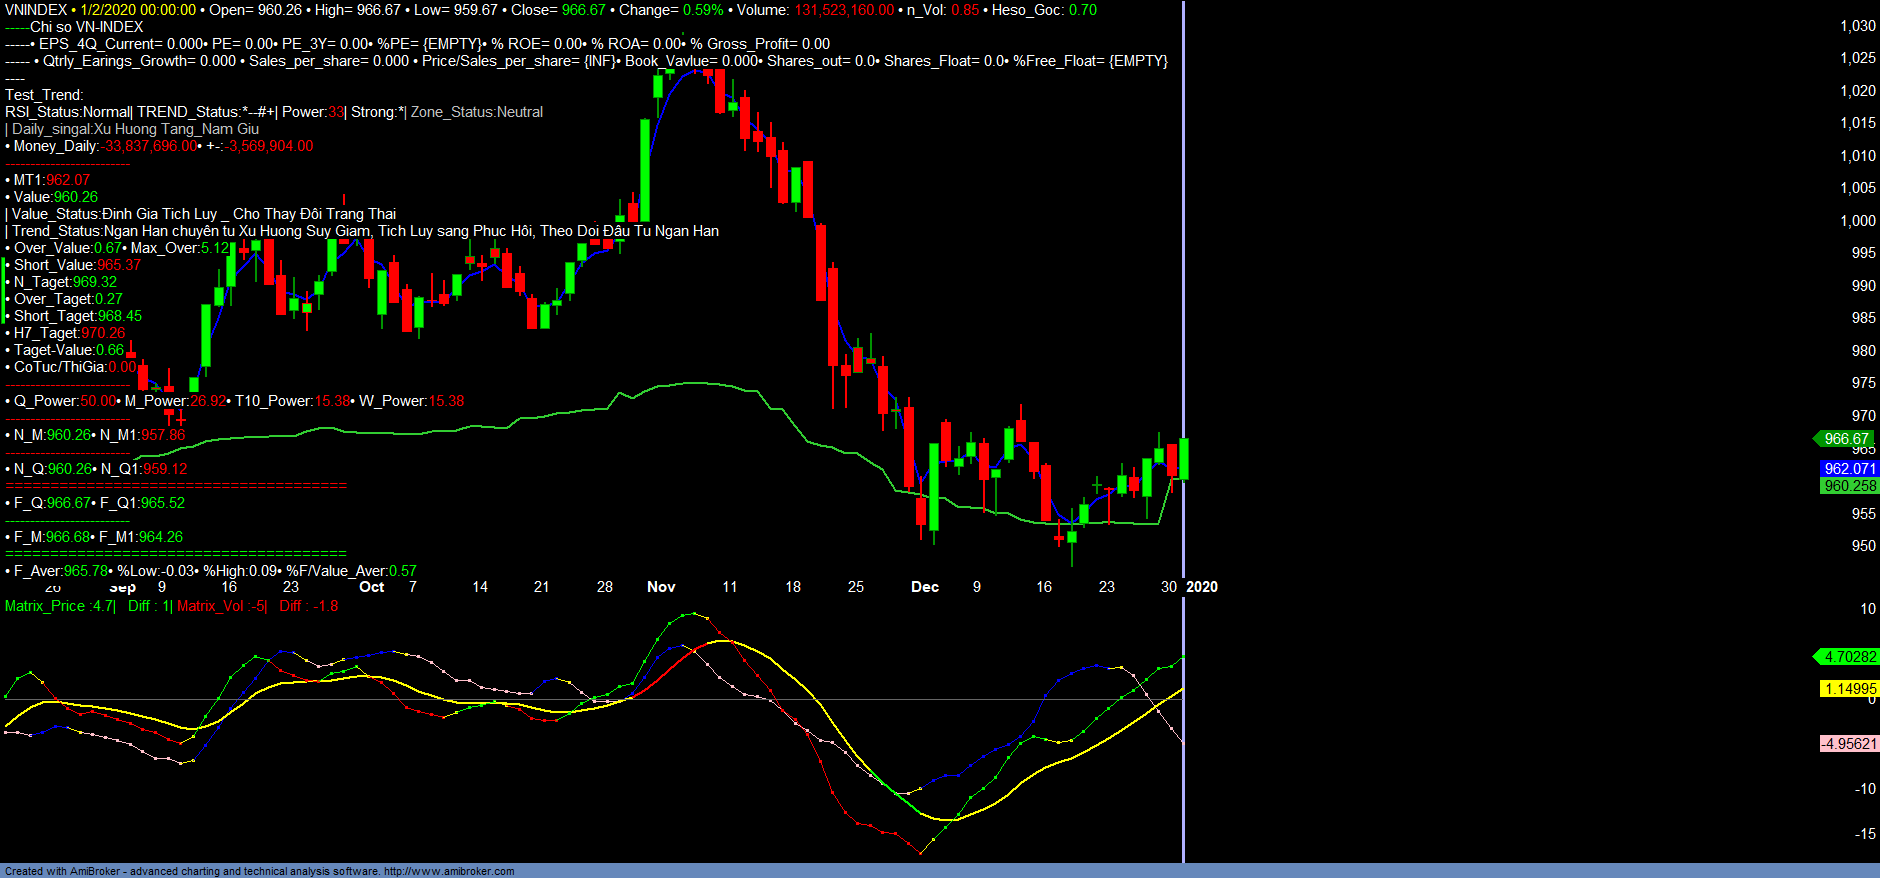This screenshot has width=1880, height=878.
Task: Click the Zone_Status:Neutral status text
Action: click(x=477, y=112)
